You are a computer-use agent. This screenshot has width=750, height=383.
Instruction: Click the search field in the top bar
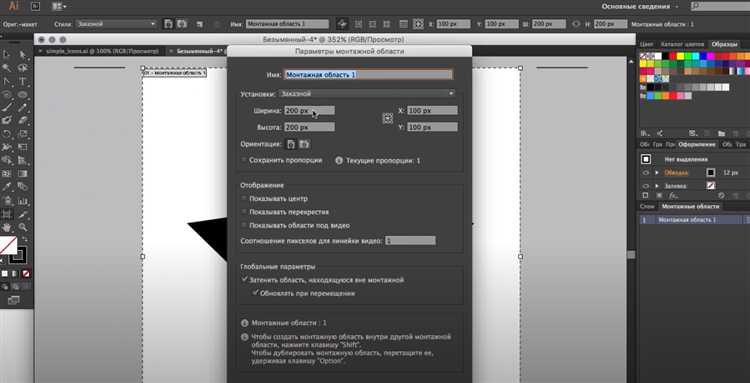coord(720,6)
